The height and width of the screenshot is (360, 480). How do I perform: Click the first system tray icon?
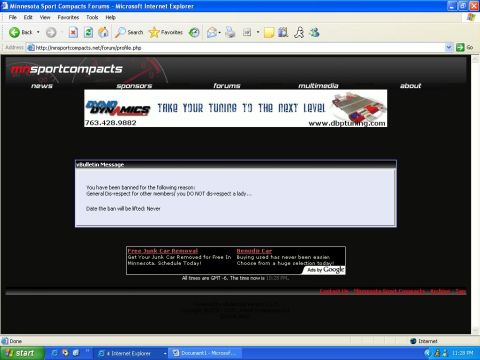click(x=427, y=353)
